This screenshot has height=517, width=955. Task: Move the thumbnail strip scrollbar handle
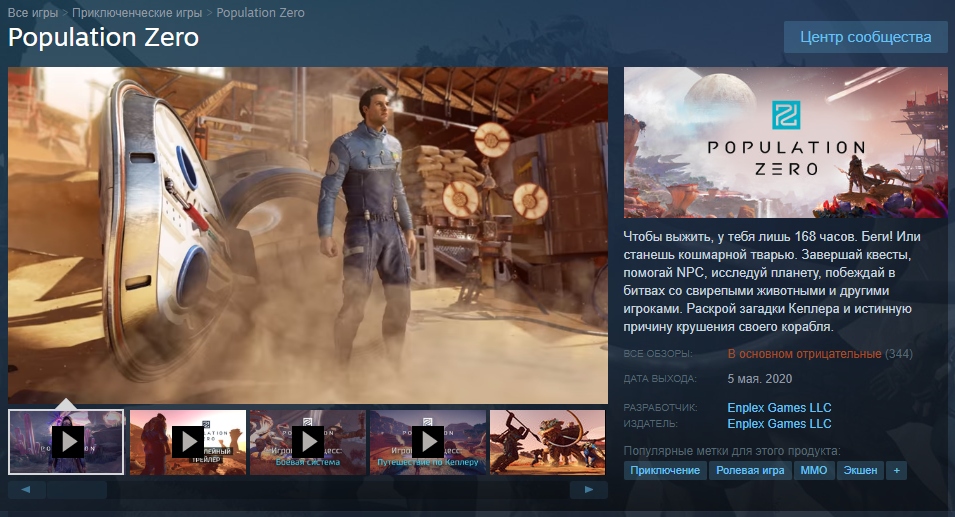(77, 489)
